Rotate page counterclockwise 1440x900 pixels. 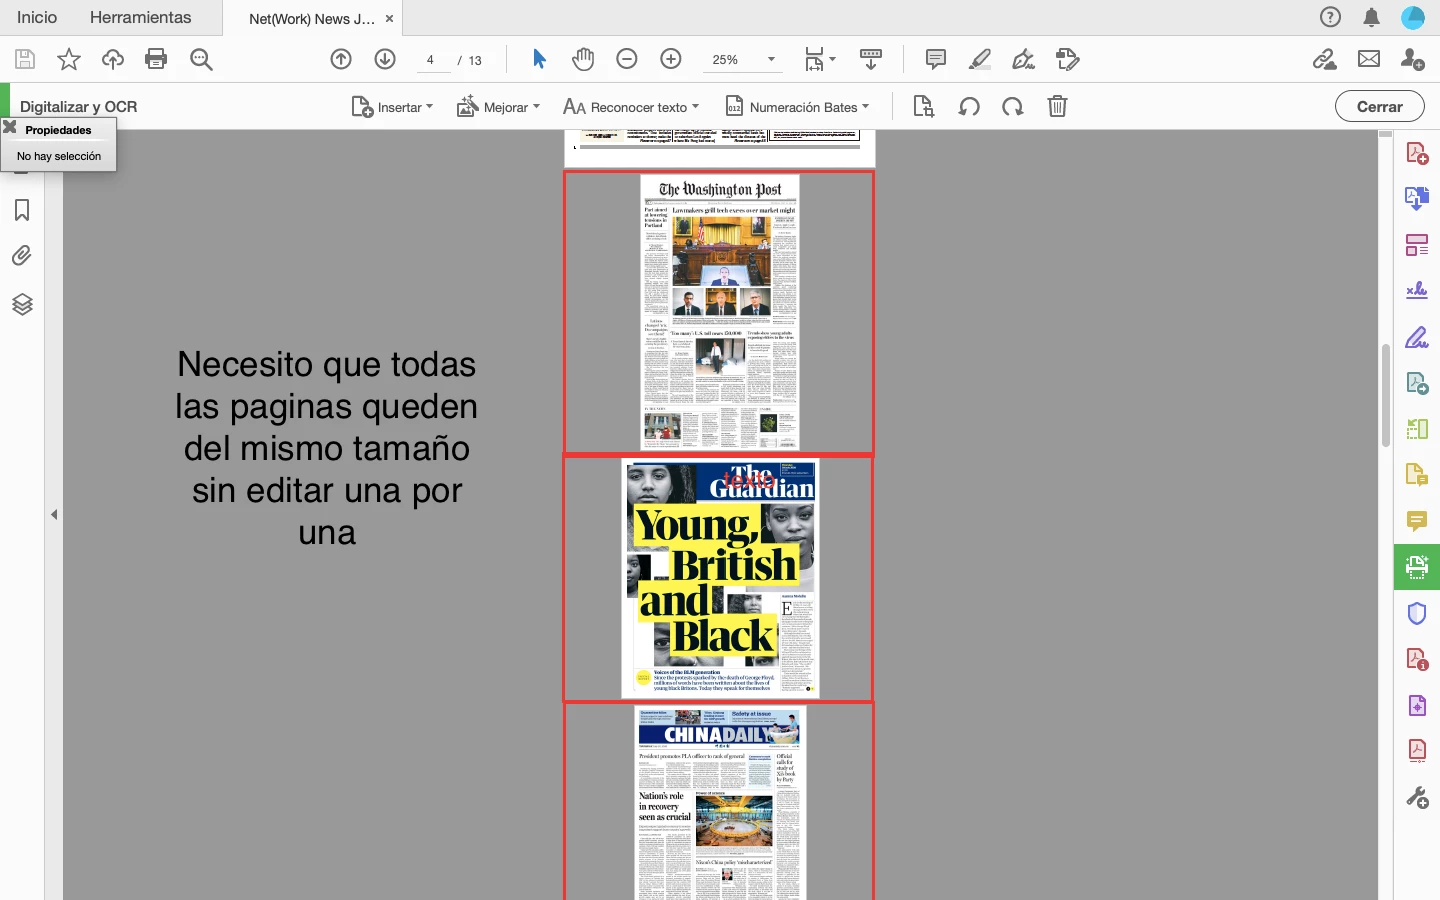point(969,106)
